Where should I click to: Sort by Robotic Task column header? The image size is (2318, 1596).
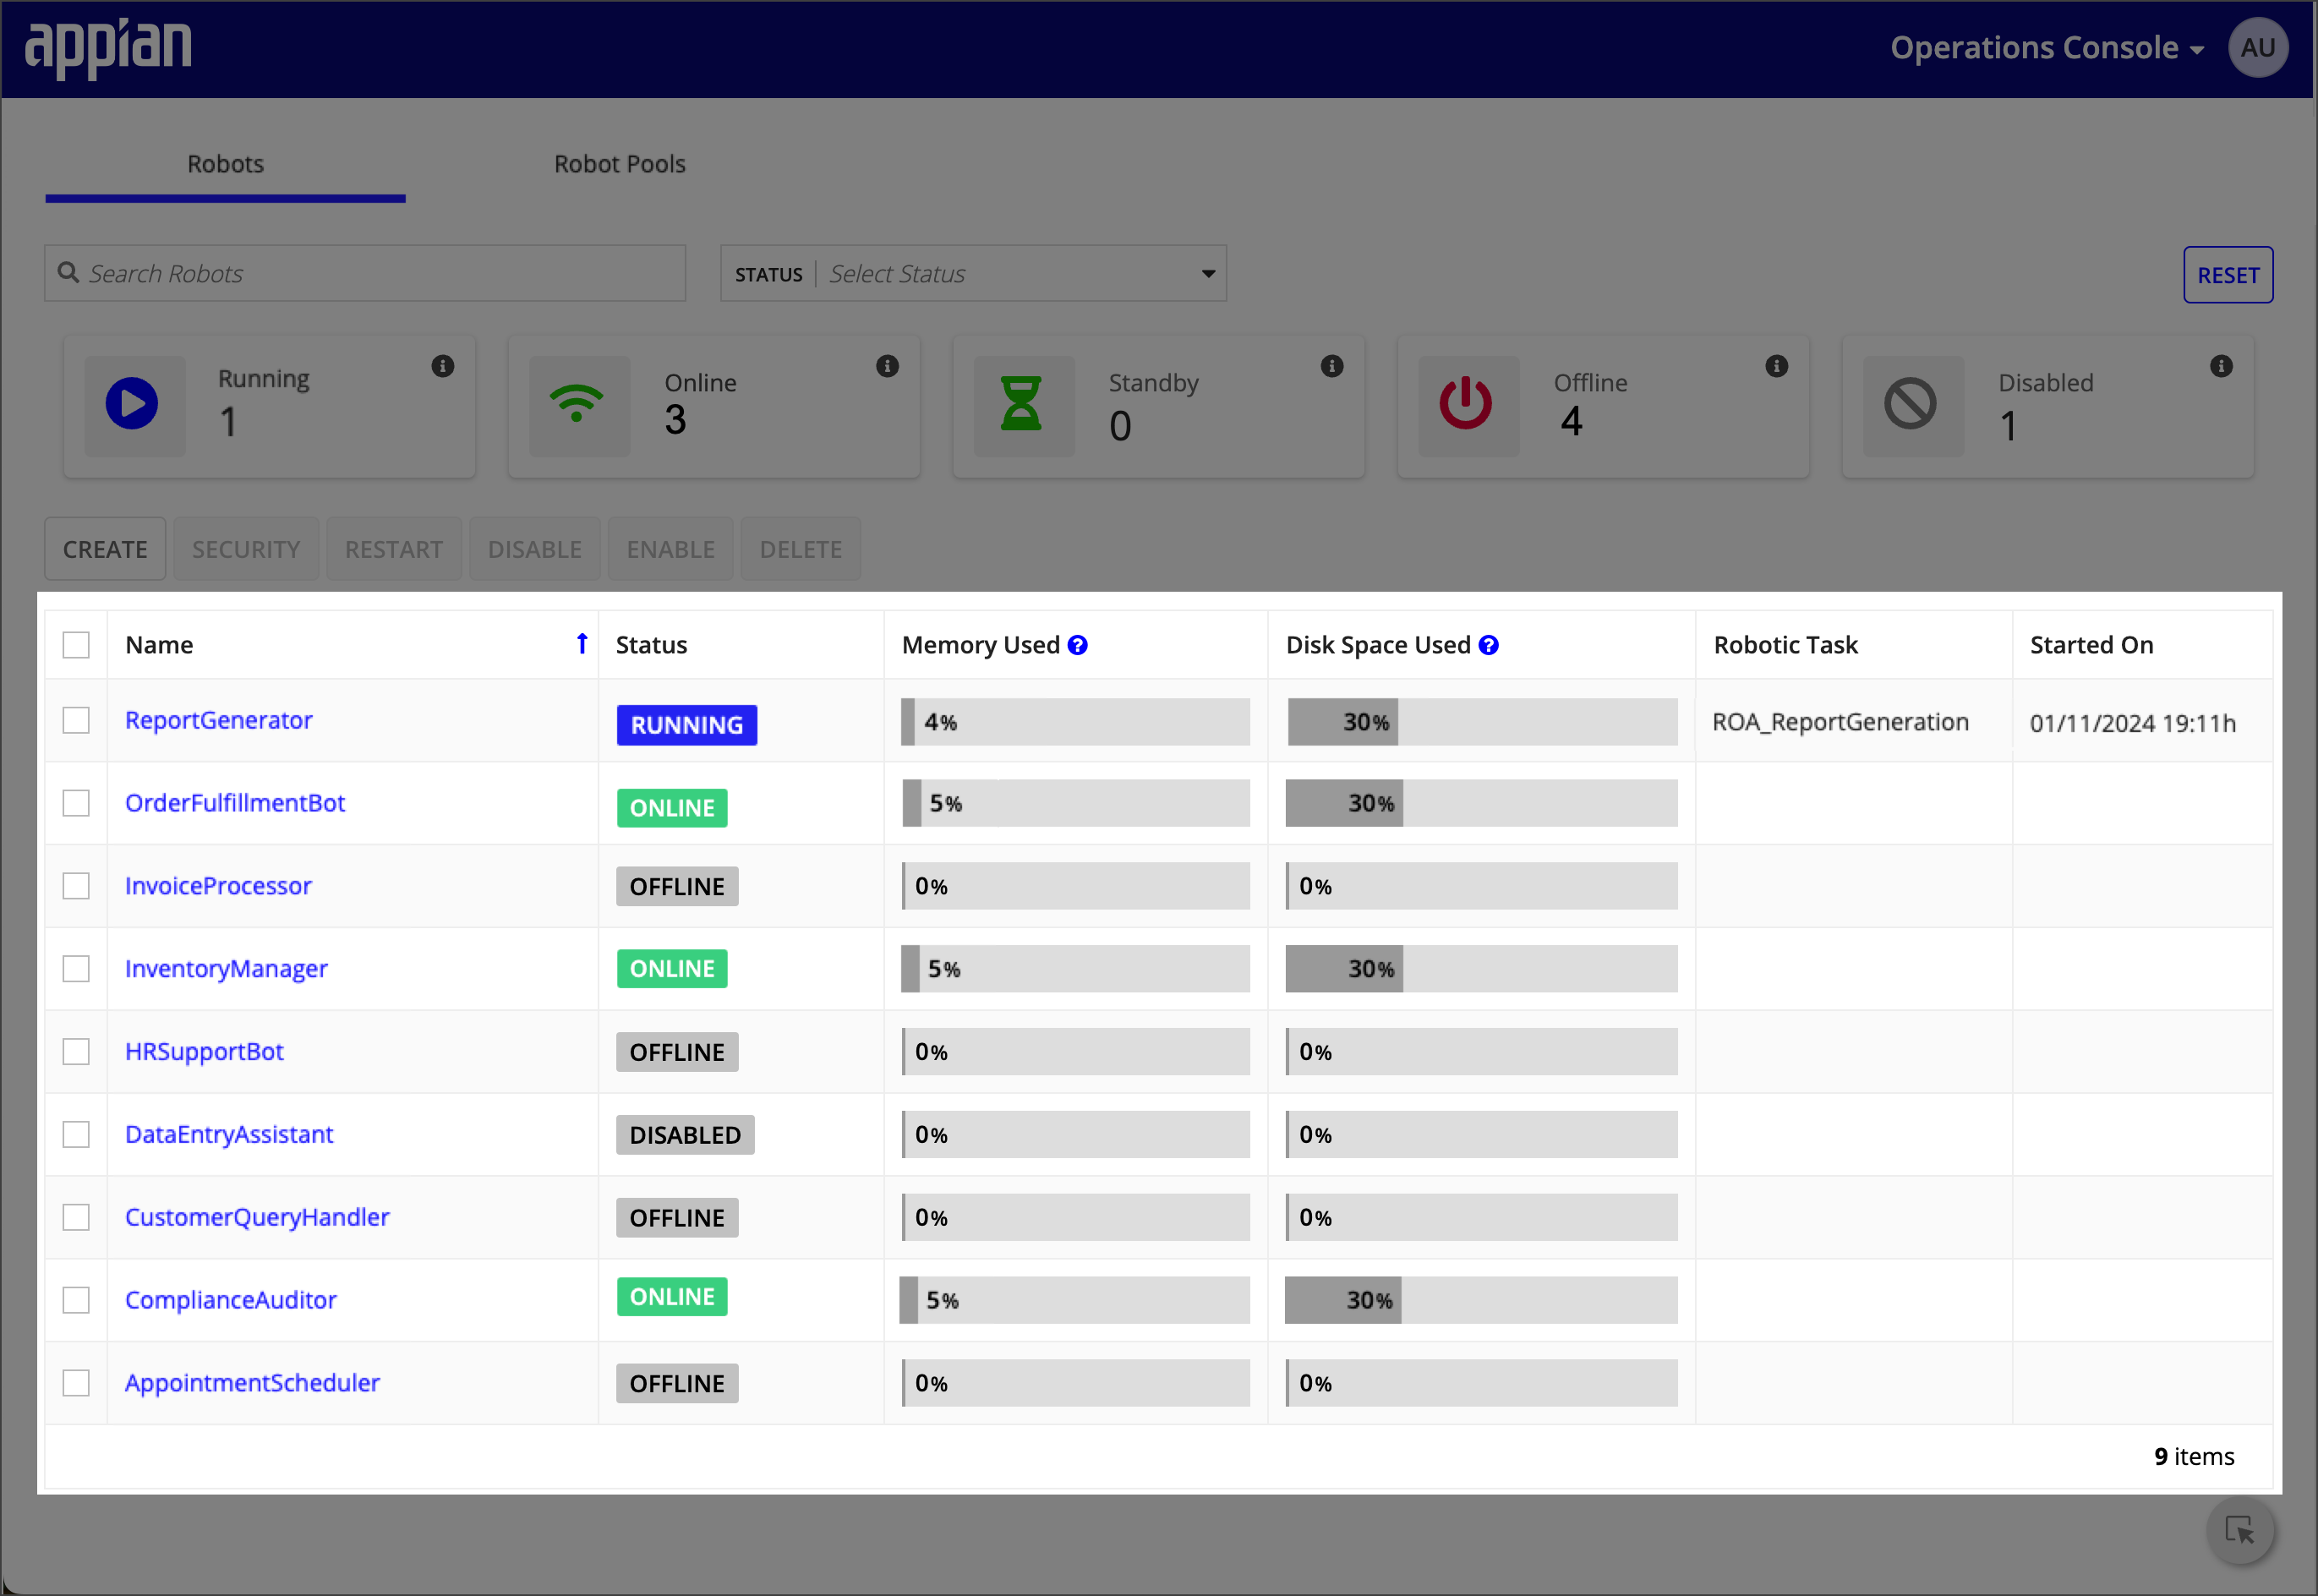[1785, 645]
